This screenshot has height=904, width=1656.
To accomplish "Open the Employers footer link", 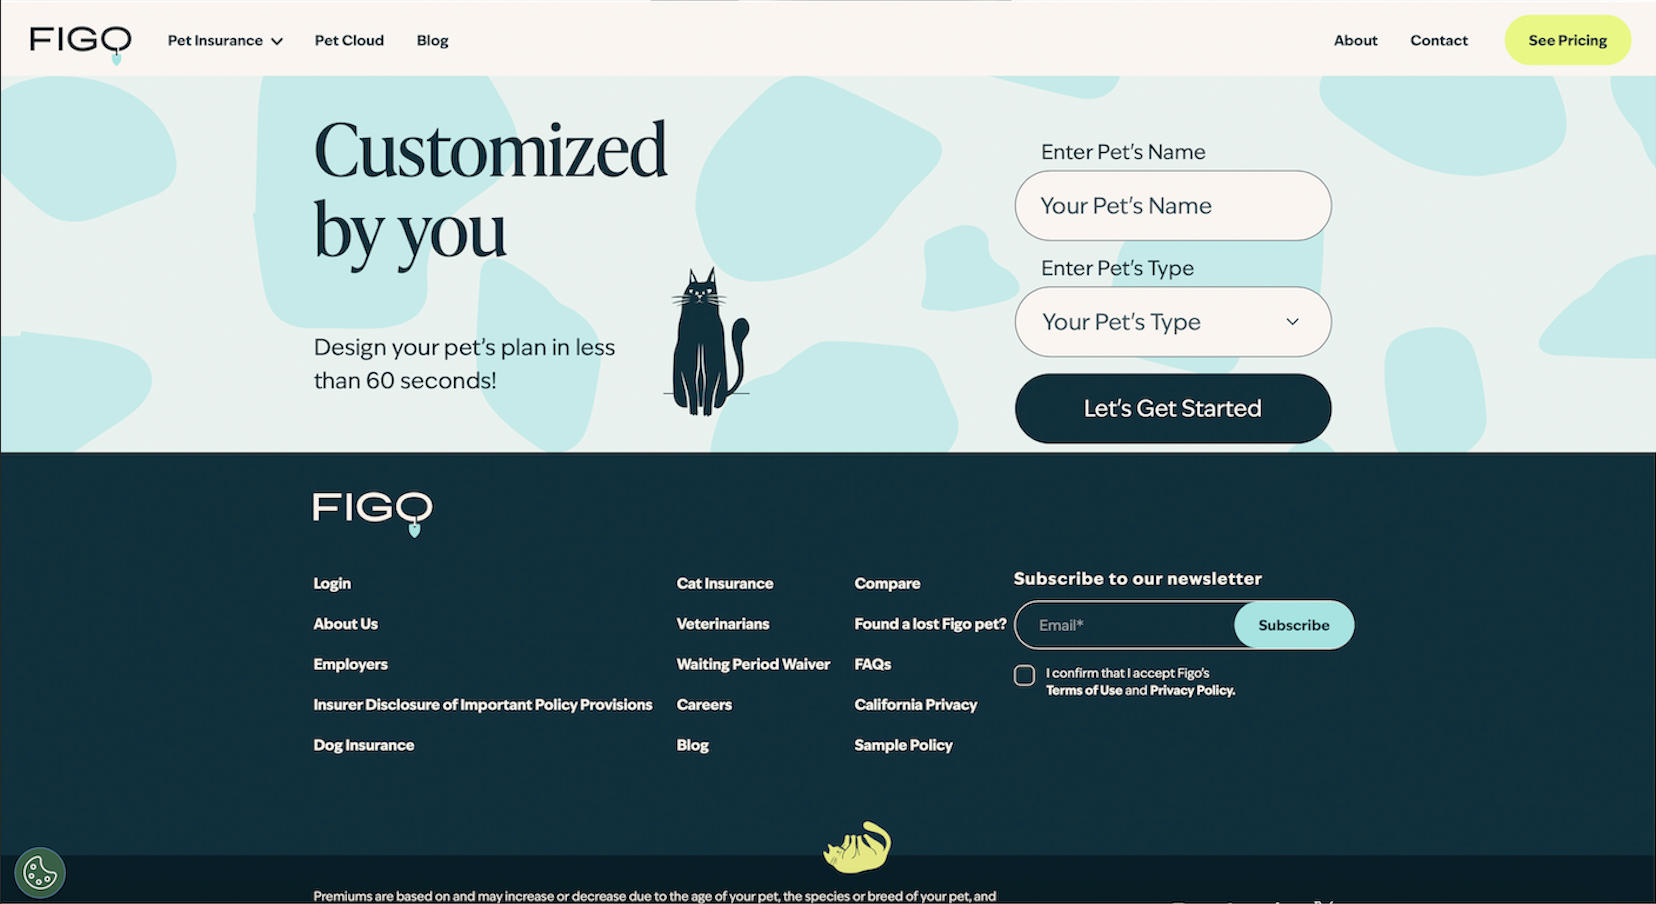I will (350, 665).
